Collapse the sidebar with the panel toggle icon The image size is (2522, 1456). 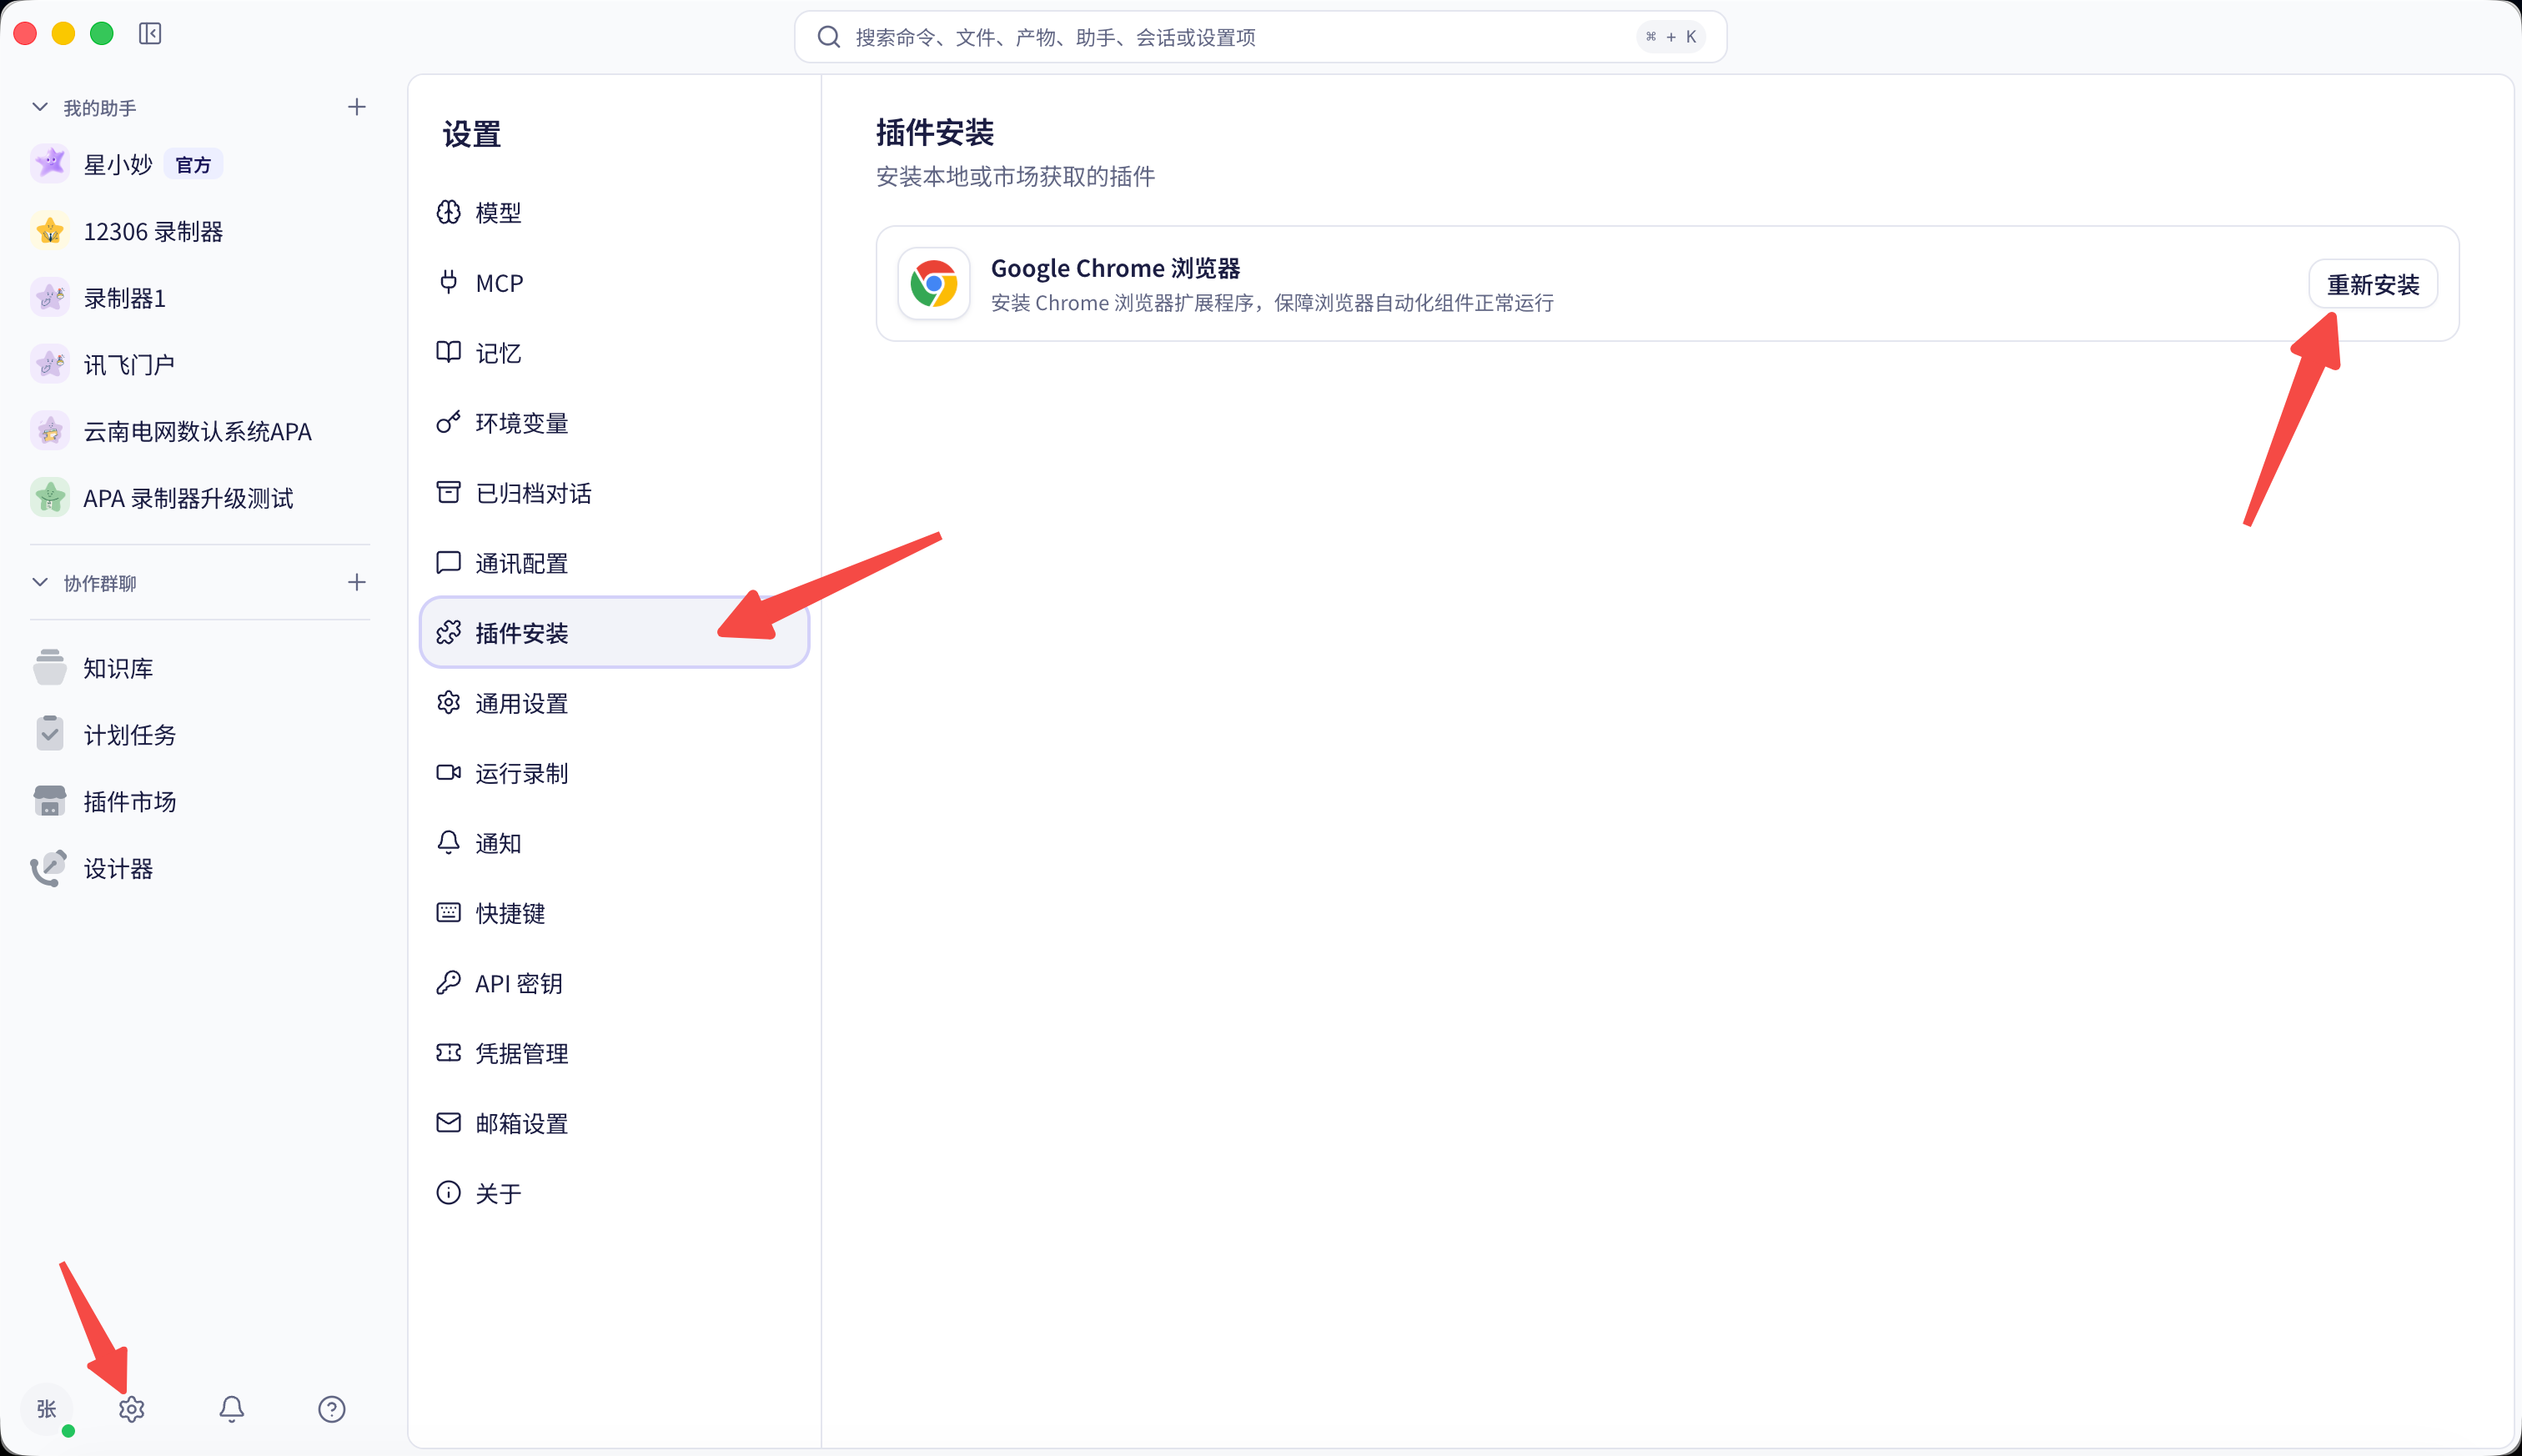(150, 34)
